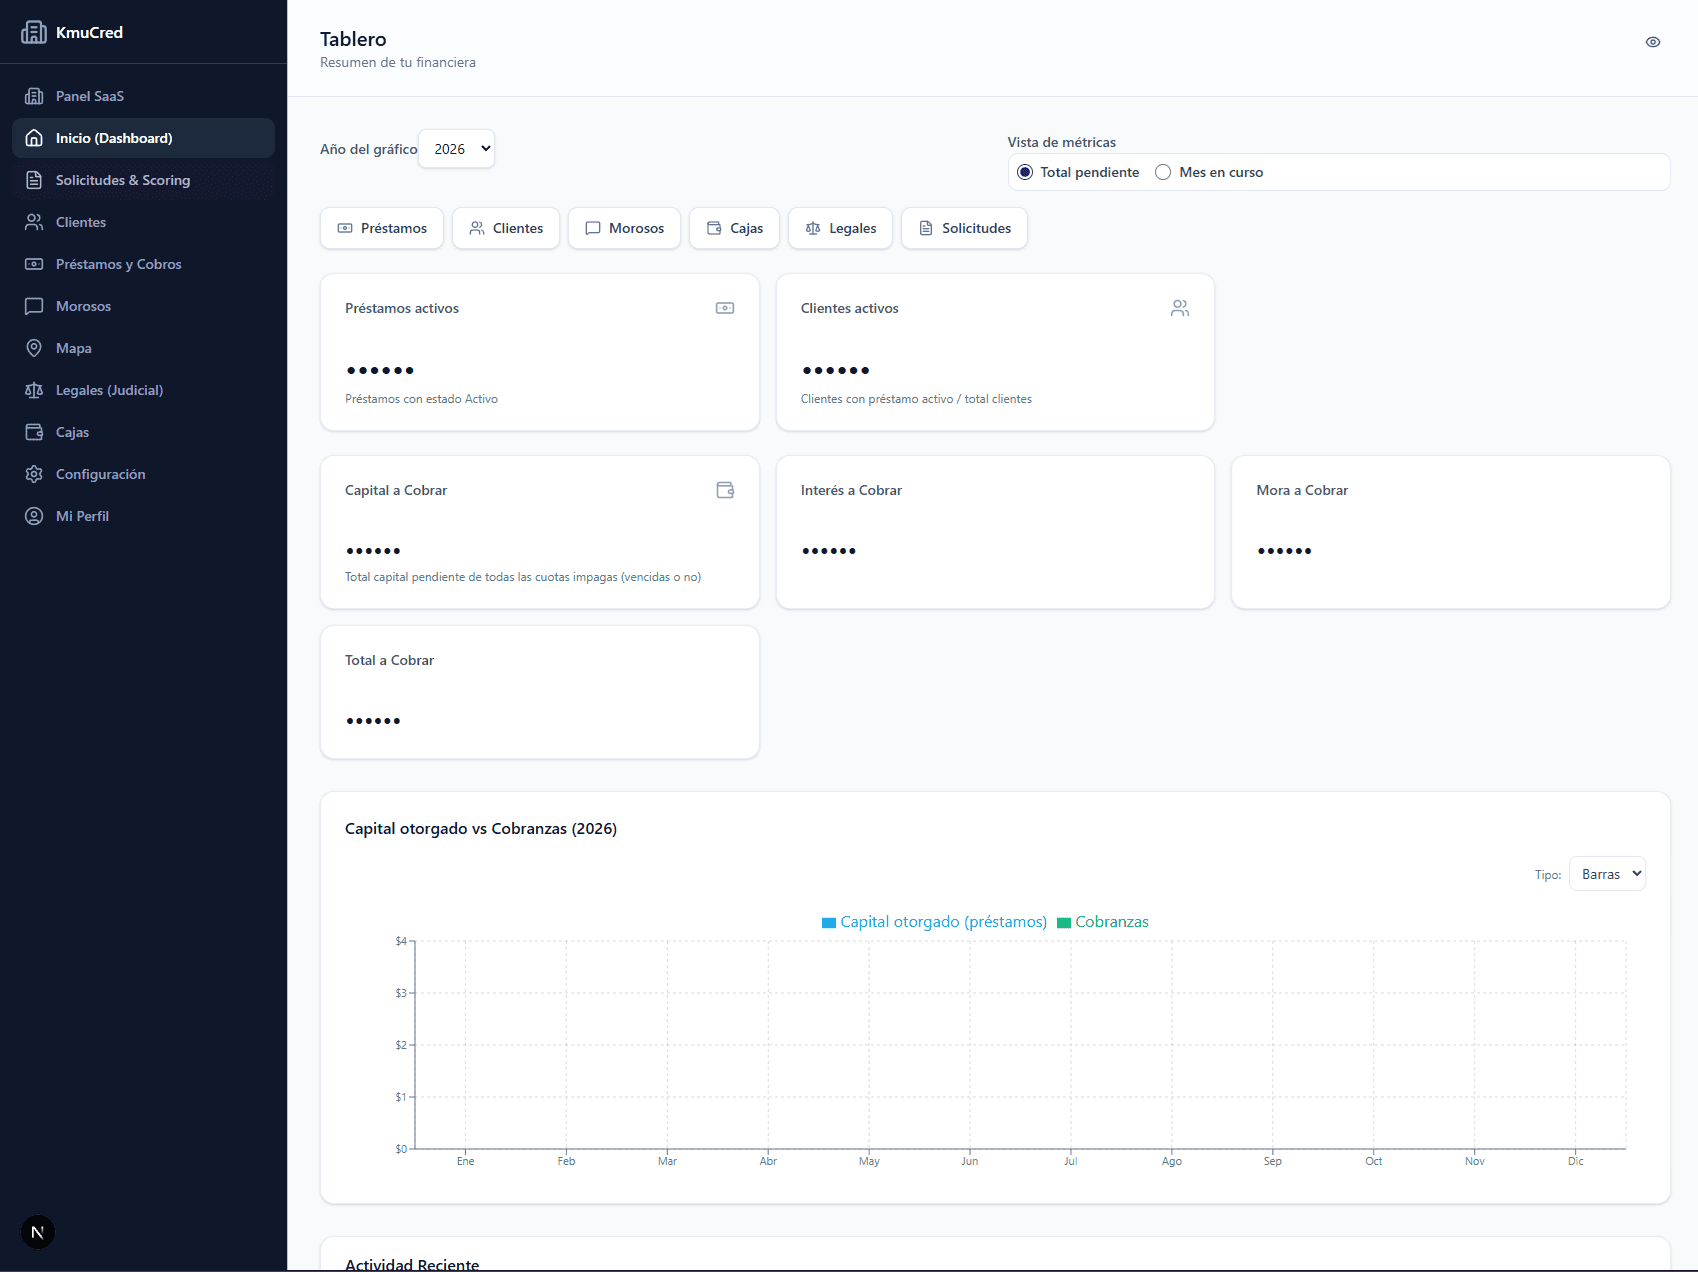Click the wallet icon in Capital a Cobrar card
Viewport: 1698px width, 1272px height.
click(x=725, y=490)
